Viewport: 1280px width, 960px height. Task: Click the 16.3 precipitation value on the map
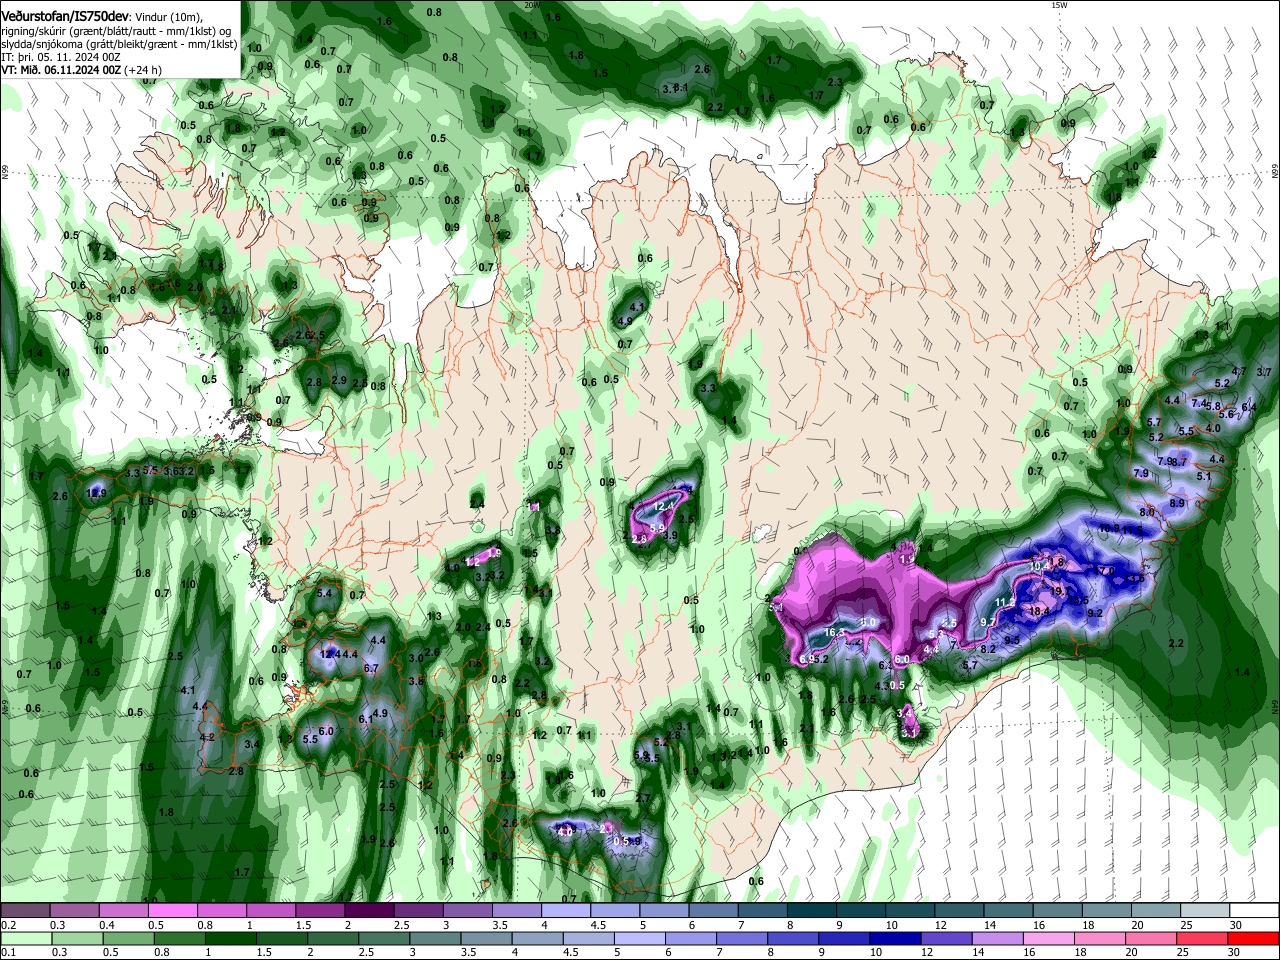[x=835, y=633]
